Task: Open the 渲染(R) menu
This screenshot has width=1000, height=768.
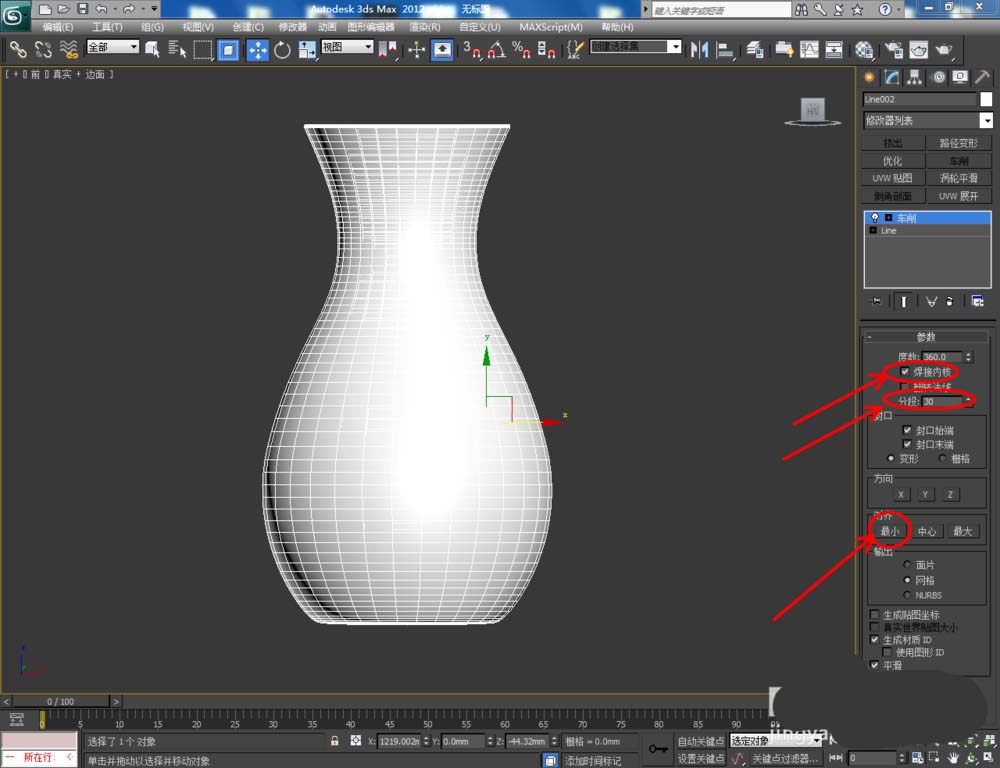Action: 425,27
